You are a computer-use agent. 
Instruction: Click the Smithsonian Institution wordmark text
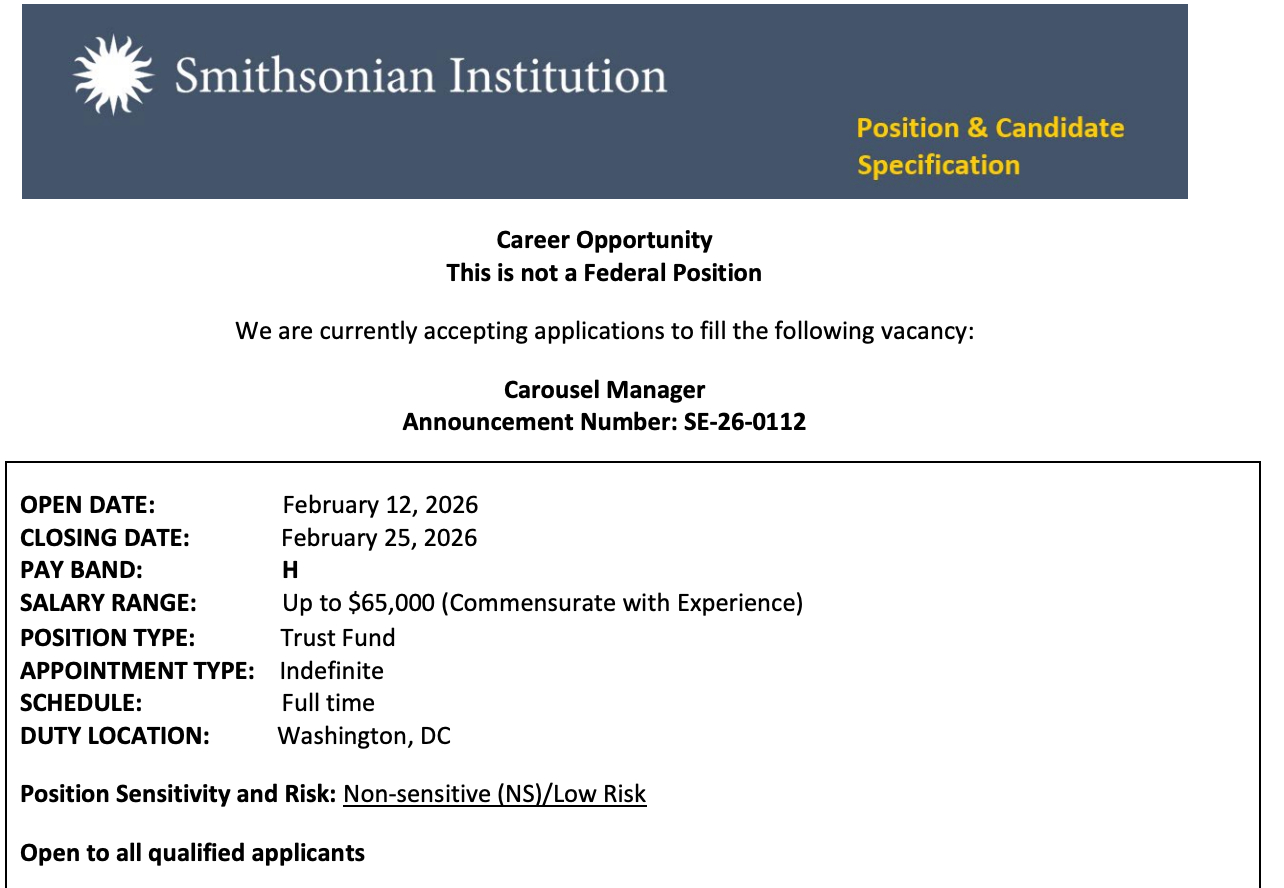pos(421,76)
